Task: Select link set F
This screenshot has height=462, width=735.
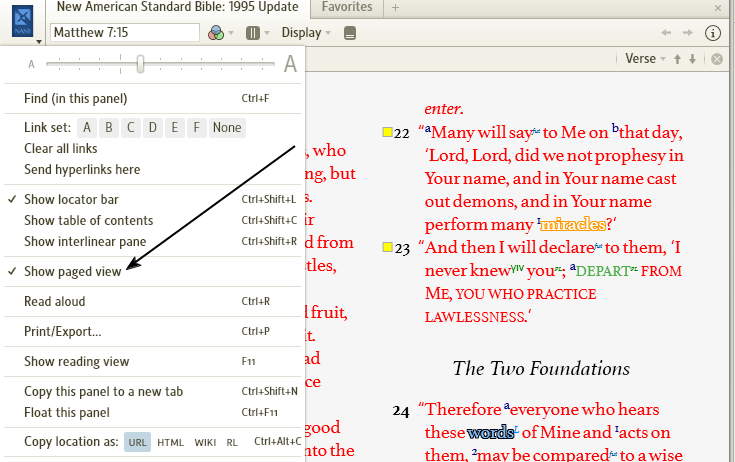Action: (196, 127)
